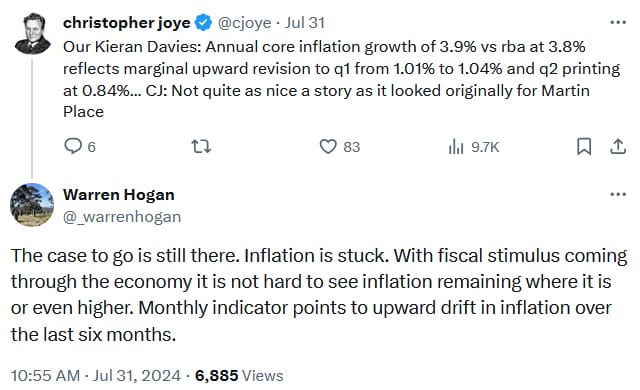
Task: Share christopher joye's tweet
Action: pos(618,146)
